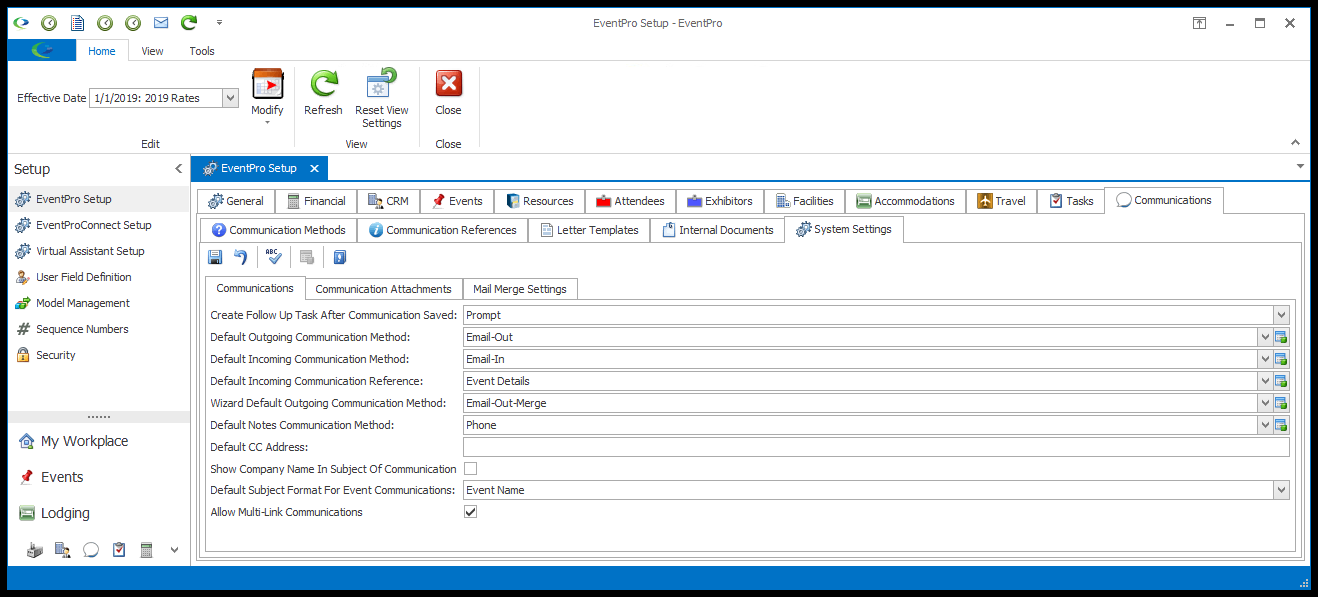Open the building with person navigation icon
The width and height of the screenshot is (1318, 597).
[x=62, y=549]
